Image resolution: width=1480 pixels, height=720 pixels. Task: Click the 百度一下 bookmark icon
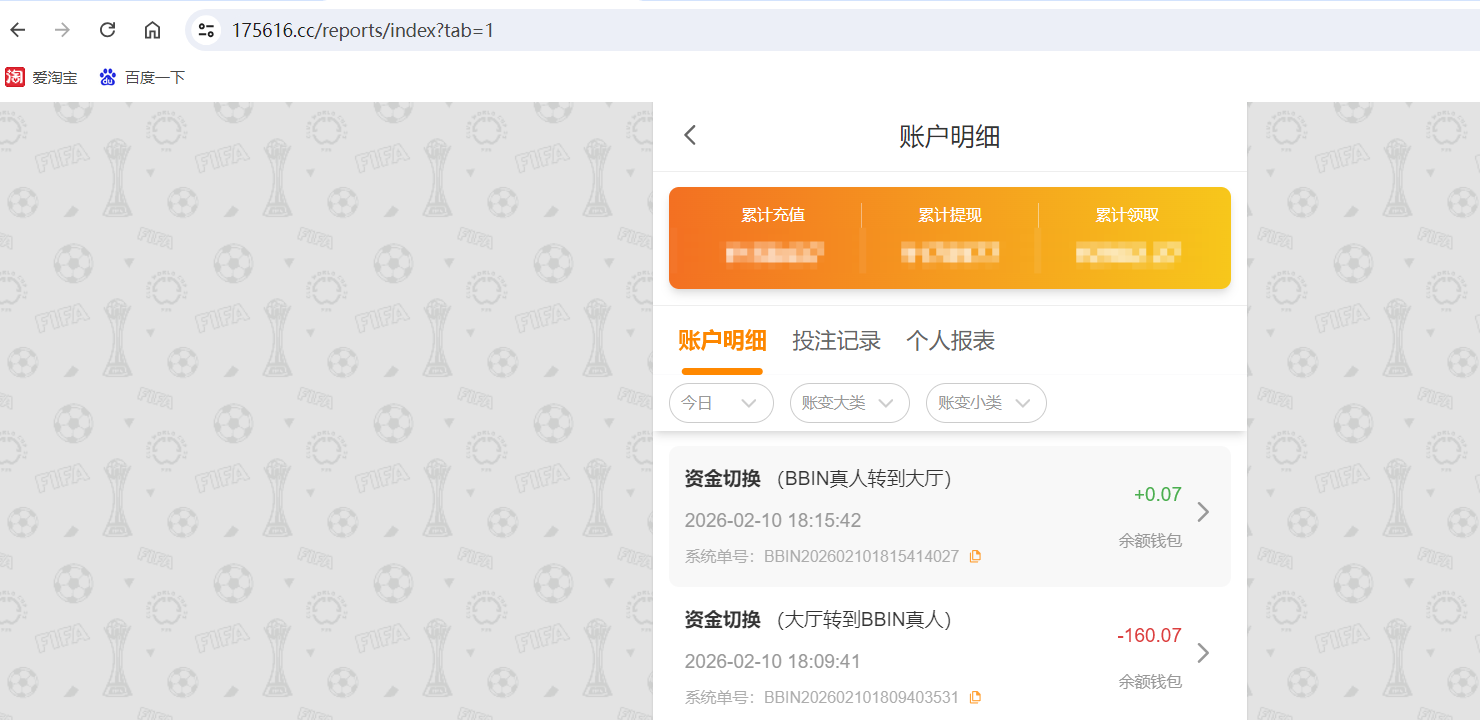[x=107, y=77]
